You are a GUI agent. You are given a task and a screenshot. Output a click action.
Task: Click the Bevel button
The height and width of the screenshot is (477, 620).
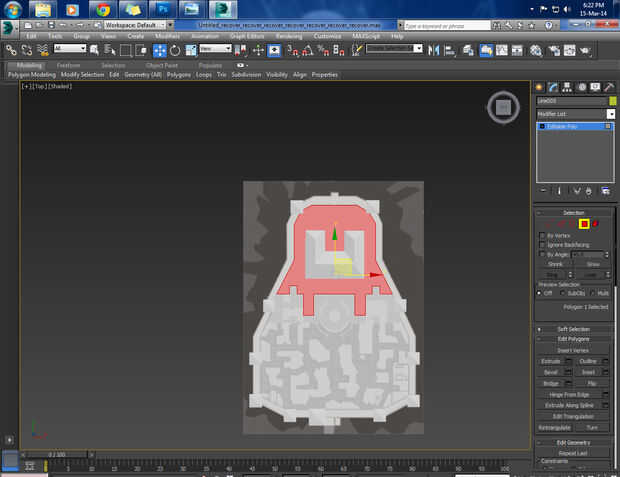pyautogui.click(x=550, y=371)
